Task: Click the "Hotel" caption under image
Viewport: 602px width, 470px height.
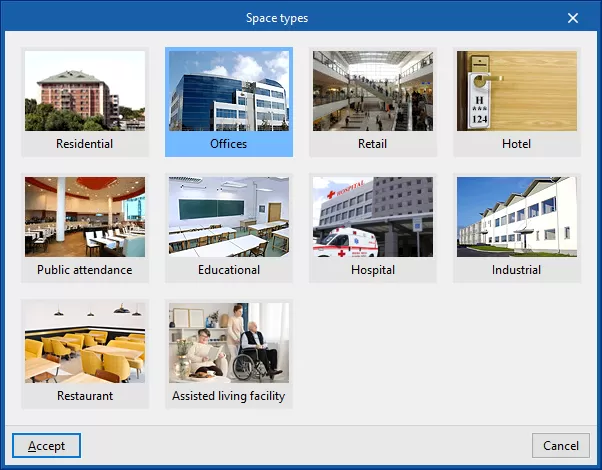Action: [517, 144]
